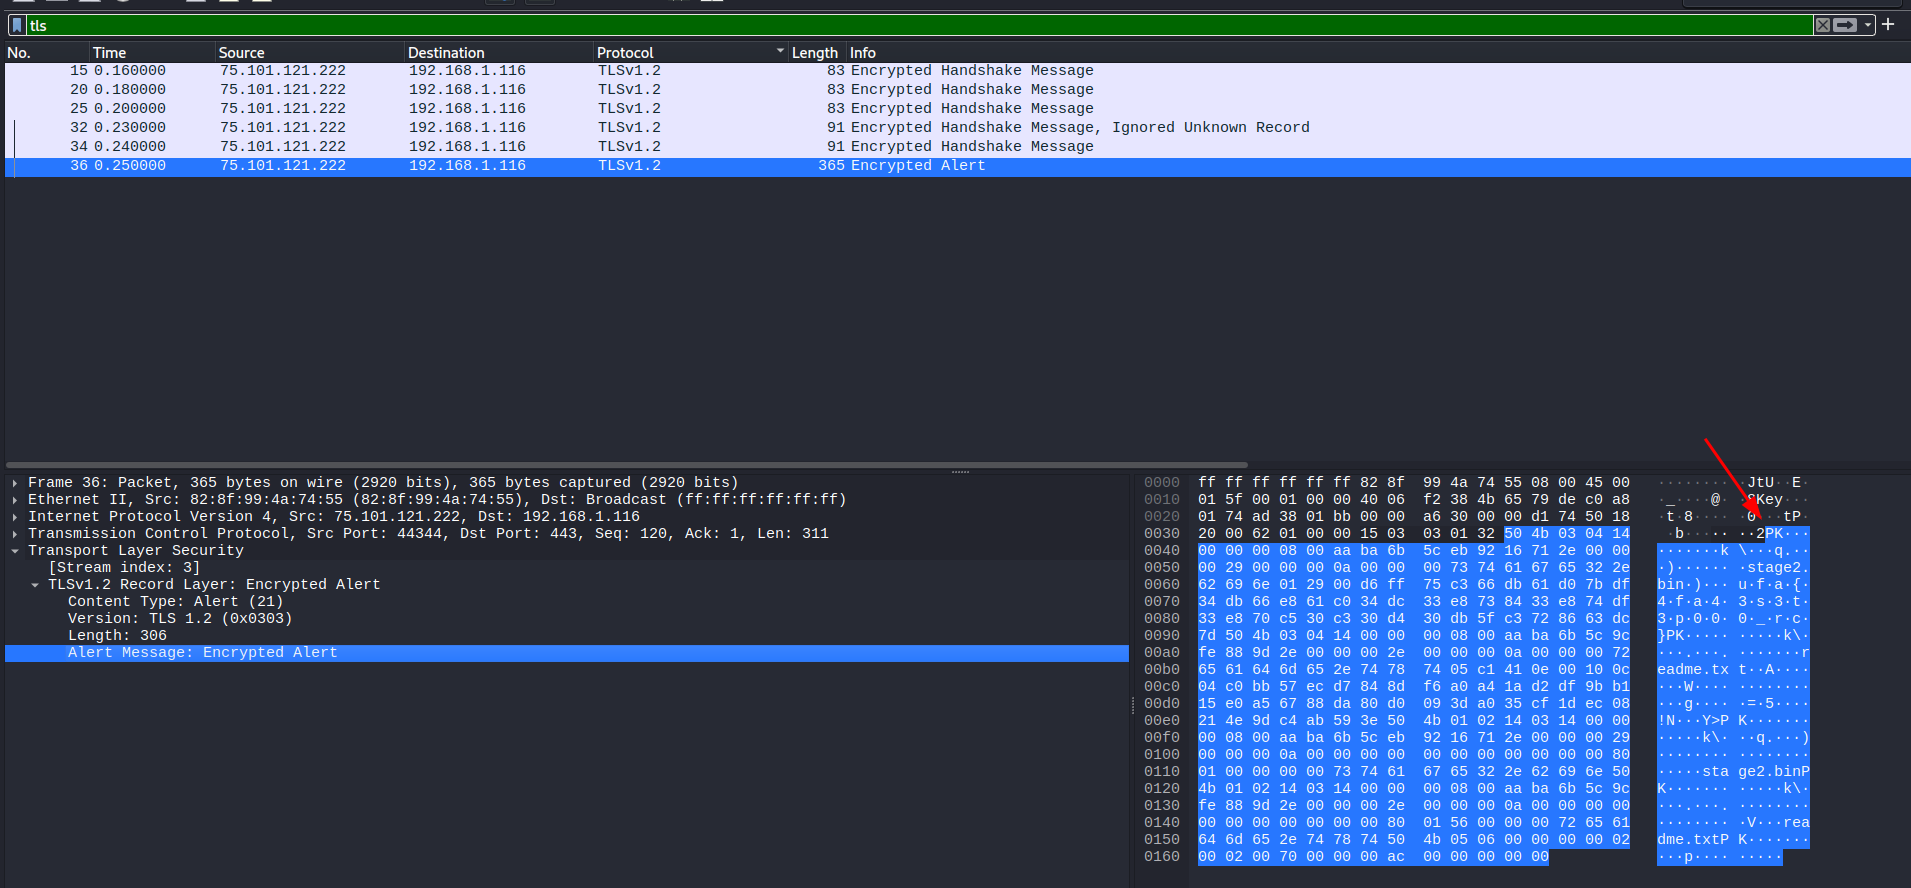Click the 'ge2.binP' ASCII text in bytes pane
Viewport: 1911px width, 888px height.
coord(1774,772)
